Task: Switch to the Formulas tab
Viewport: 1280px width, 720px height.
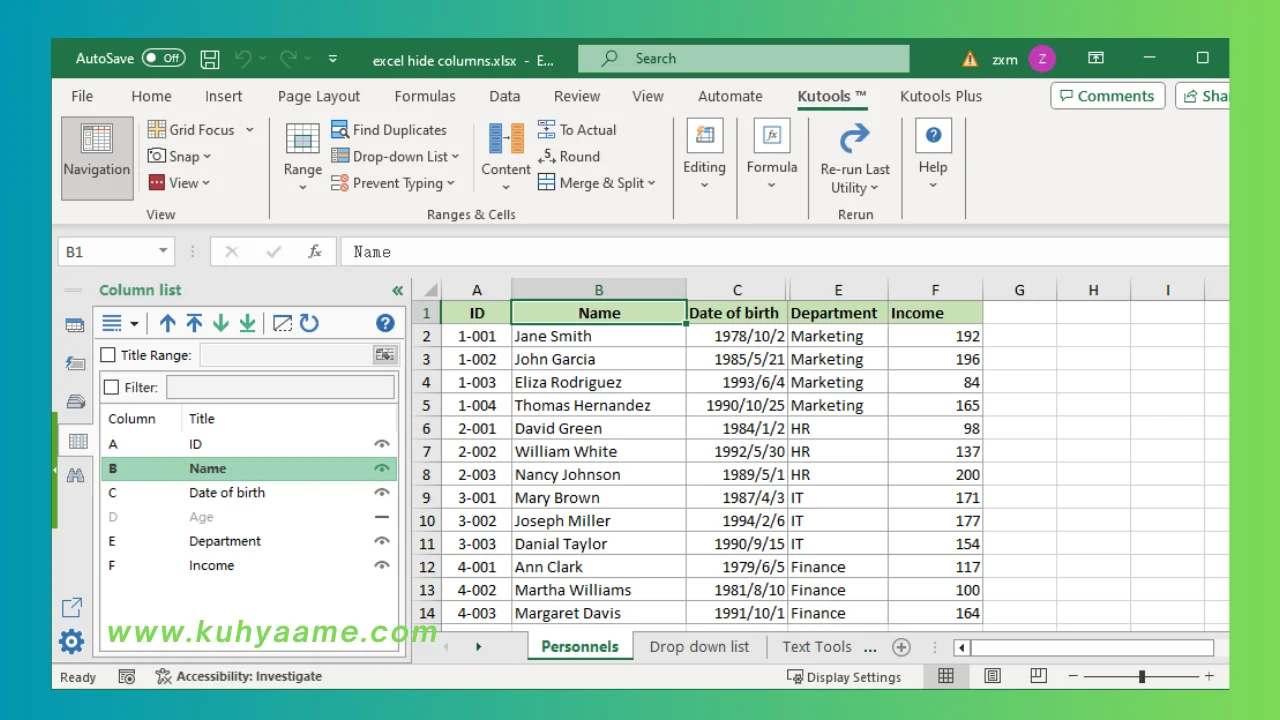Action: (425, 96)
